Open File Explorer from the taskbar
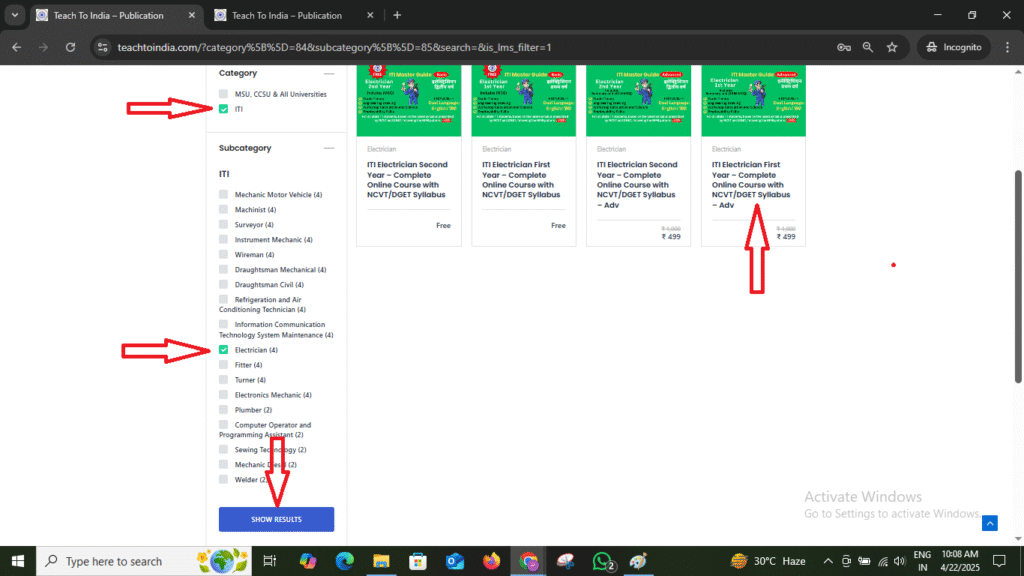The image size is (1024, 576). tap(381, 561)
